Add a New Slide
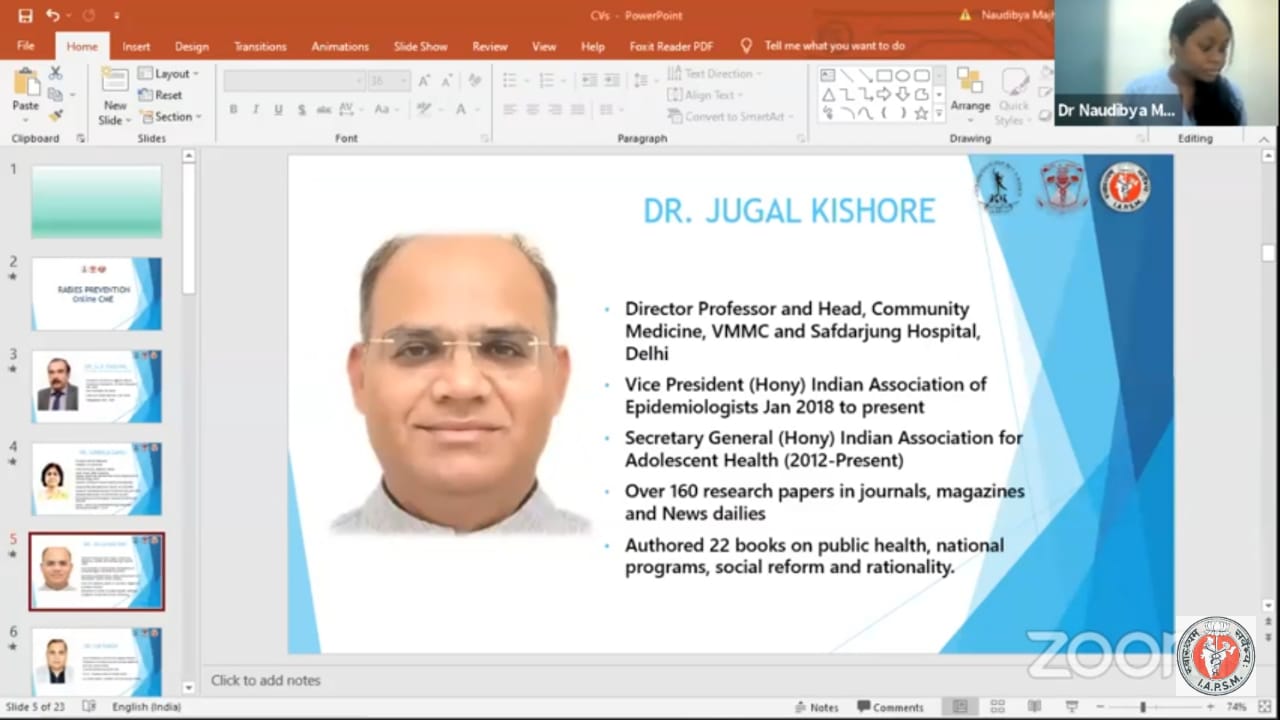1280x720 pixels. click(114, 97)
